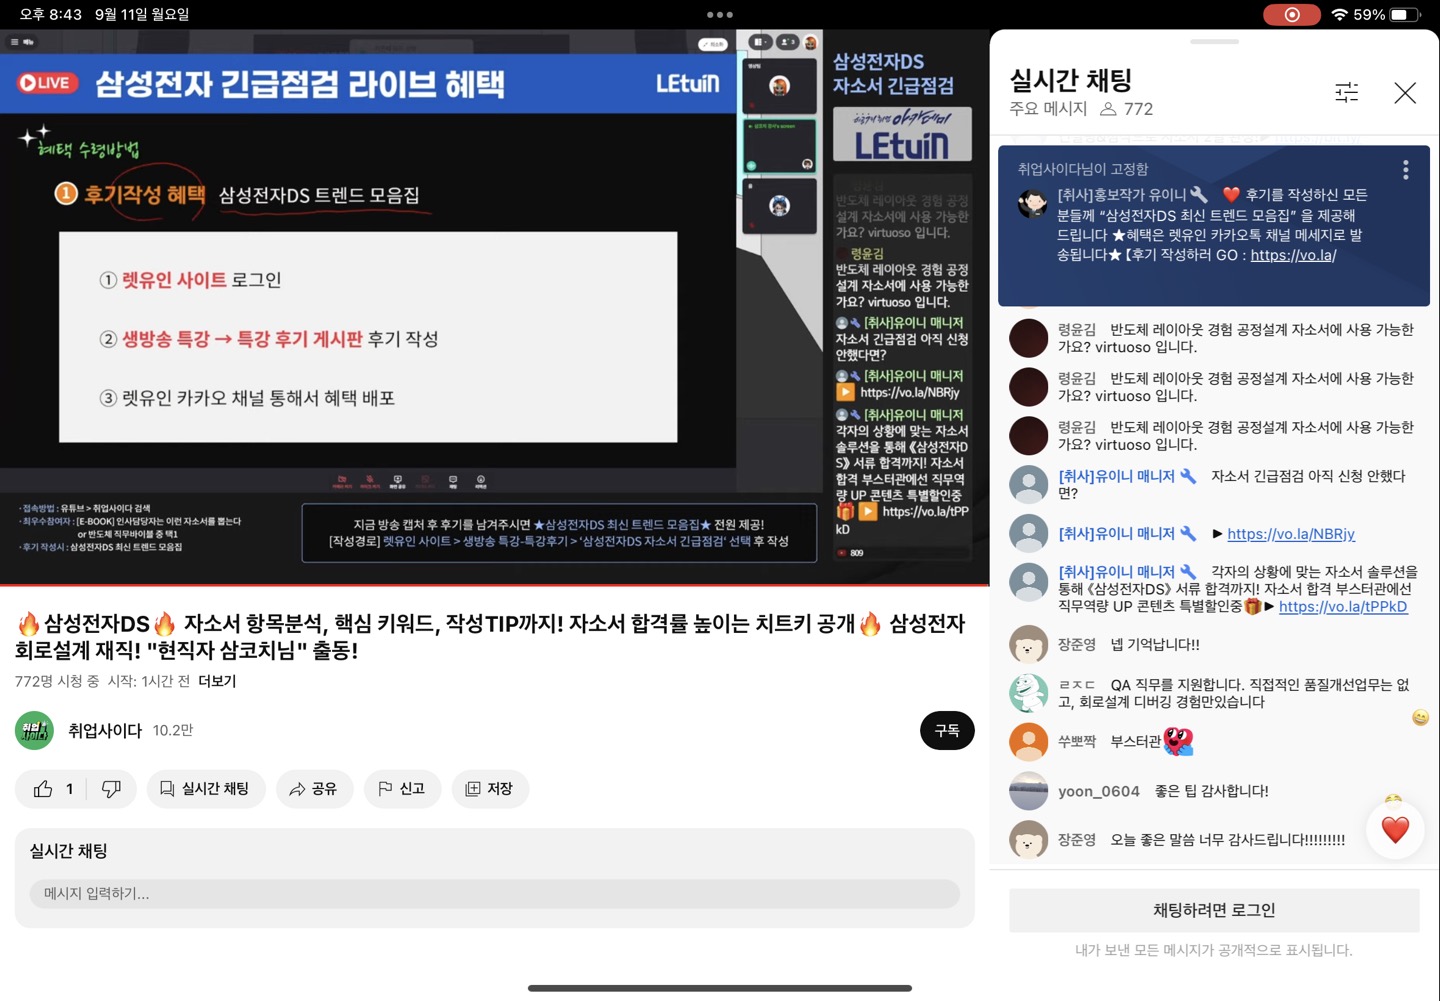The width and height of the screenshot is (1440, 1001).
Task: Select chat text 좋은 팁 감사합니다!
Action: (1211, 791)
